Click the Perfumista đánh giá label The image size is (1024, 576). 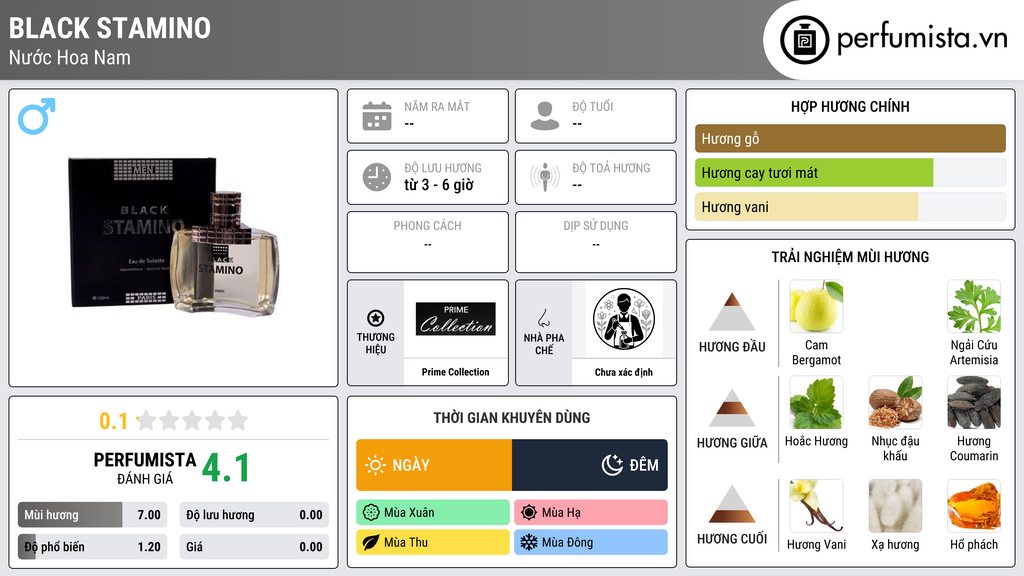point(145,468)
